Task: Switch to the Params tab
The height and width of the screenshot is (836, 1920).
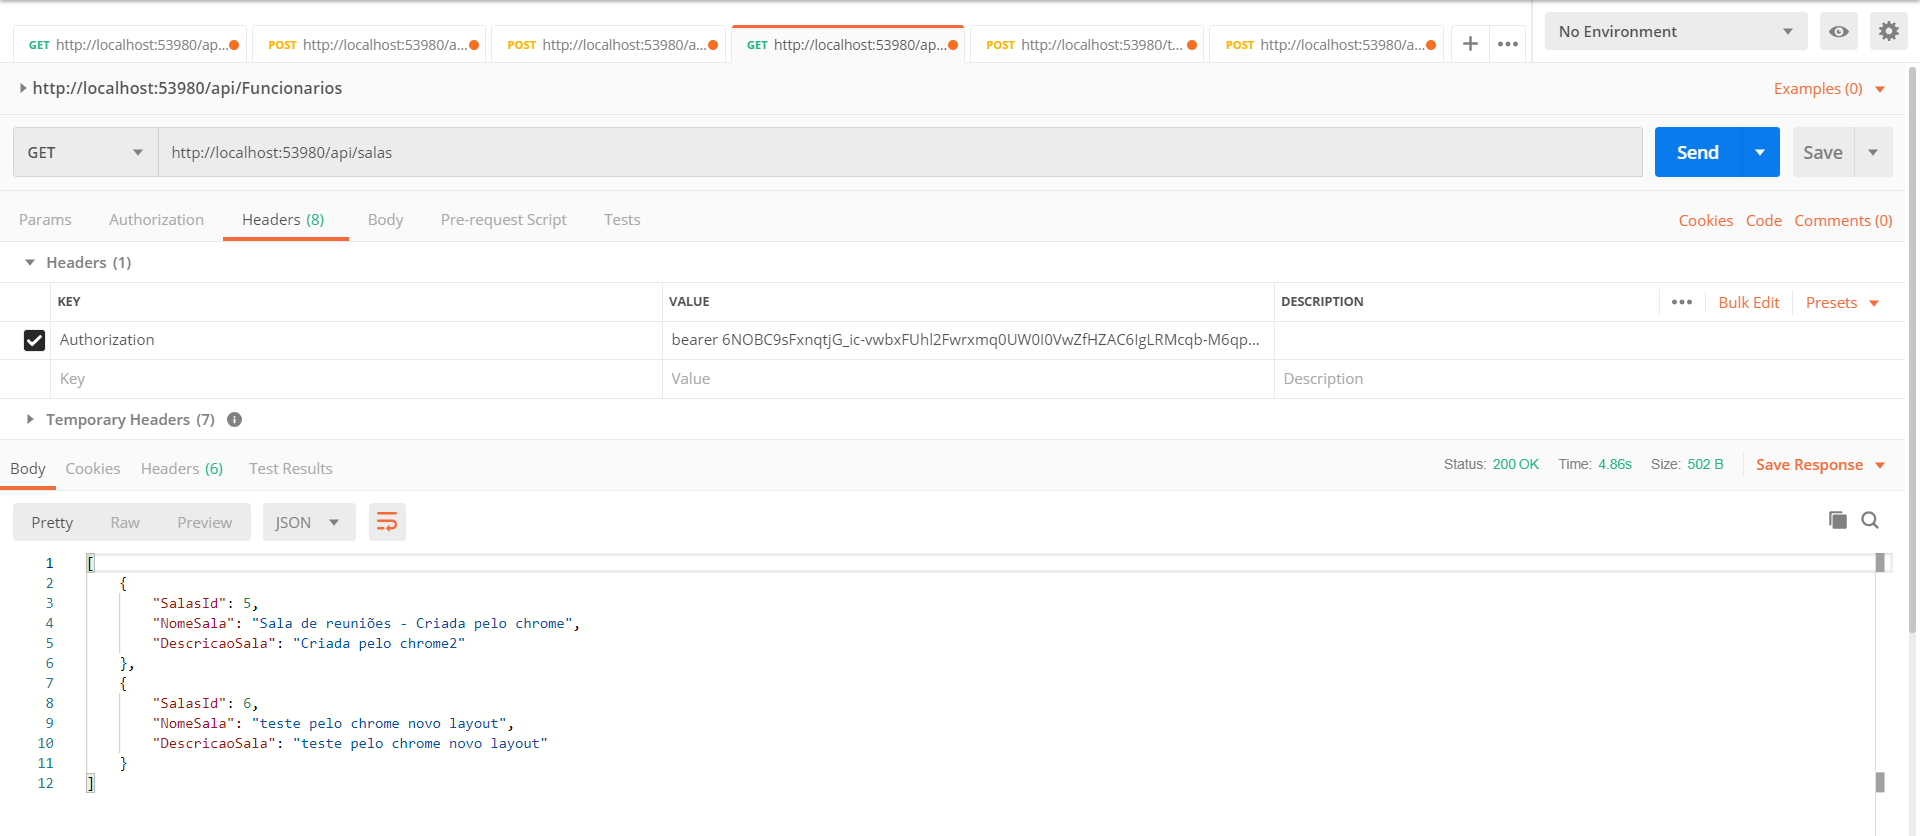Action: pyautogui.click(x=45, y=220)
